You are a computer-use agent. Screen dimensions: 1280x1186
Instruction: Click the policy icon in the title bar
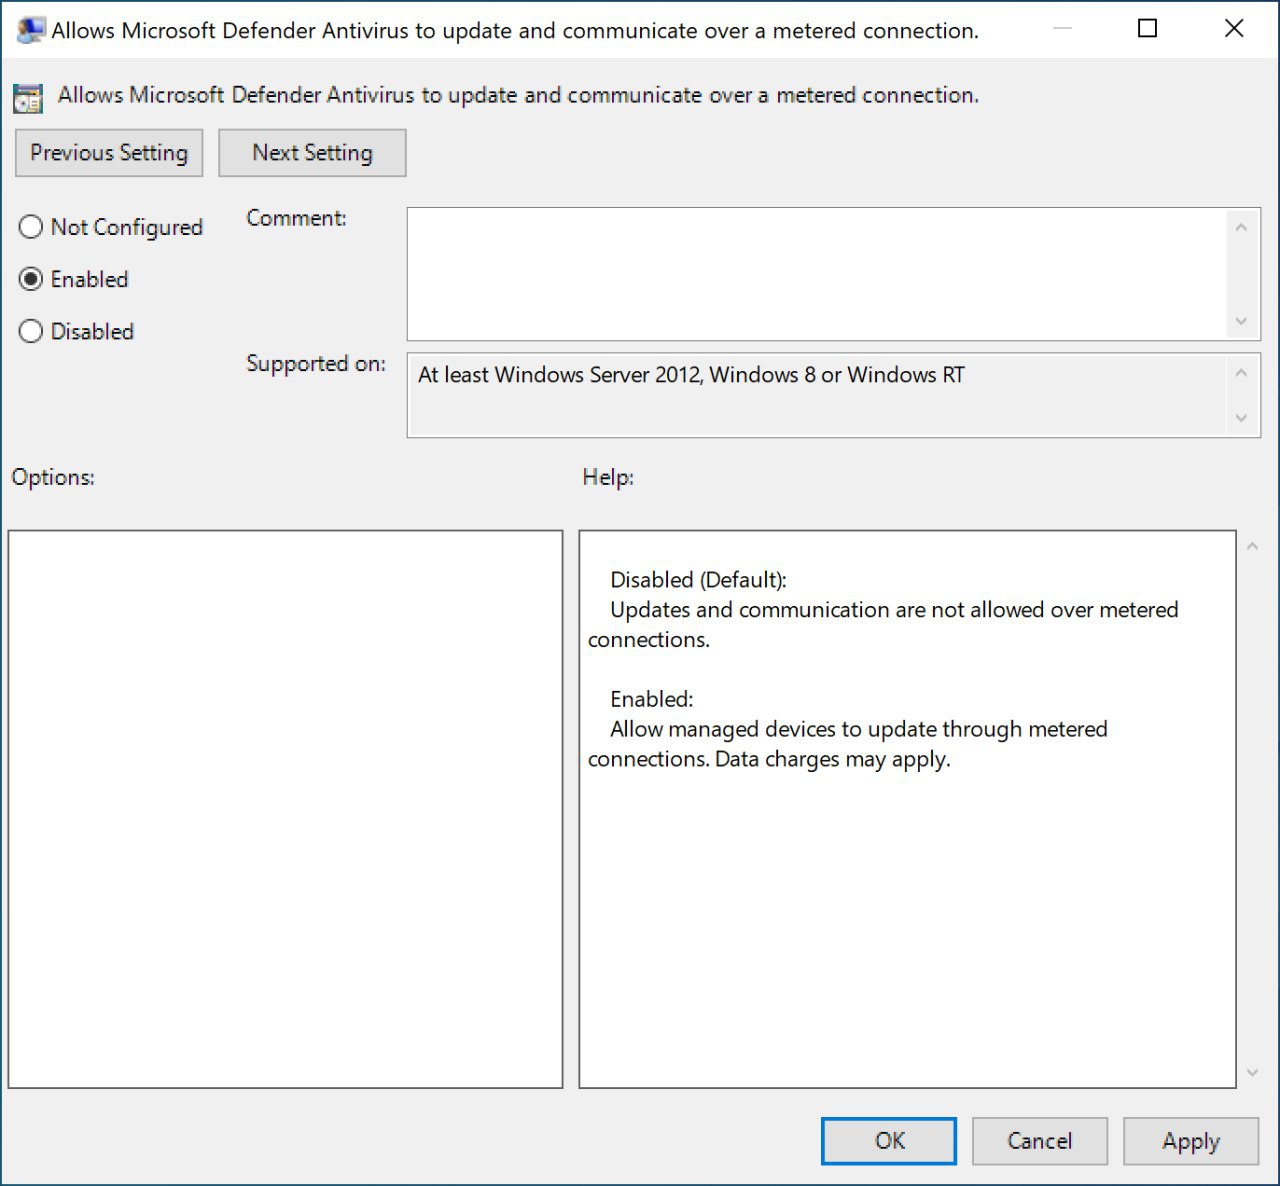[31, 30]
